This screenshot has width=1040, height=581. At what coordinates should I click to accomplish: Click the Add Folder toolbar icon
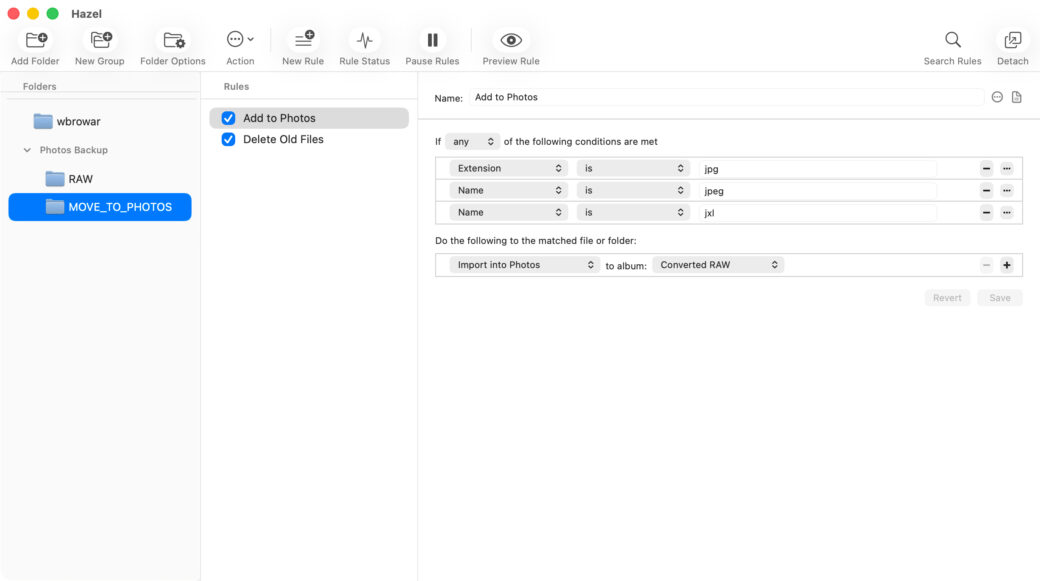tap(36, 40)
